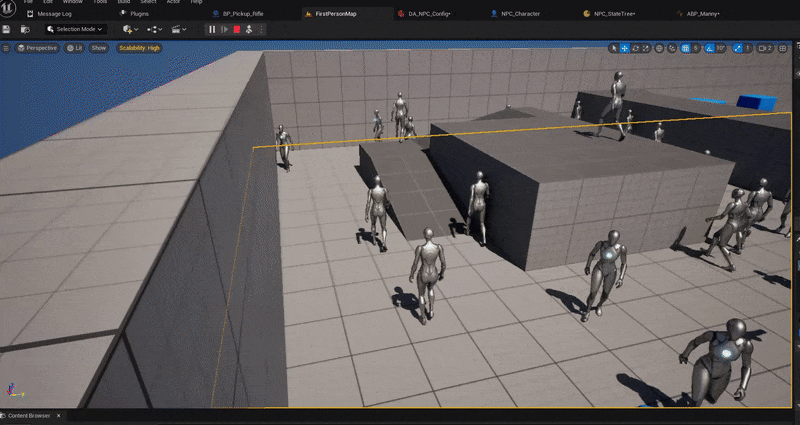Open viewport layout grid icon
800x425 pixels.
click(783, 48)
